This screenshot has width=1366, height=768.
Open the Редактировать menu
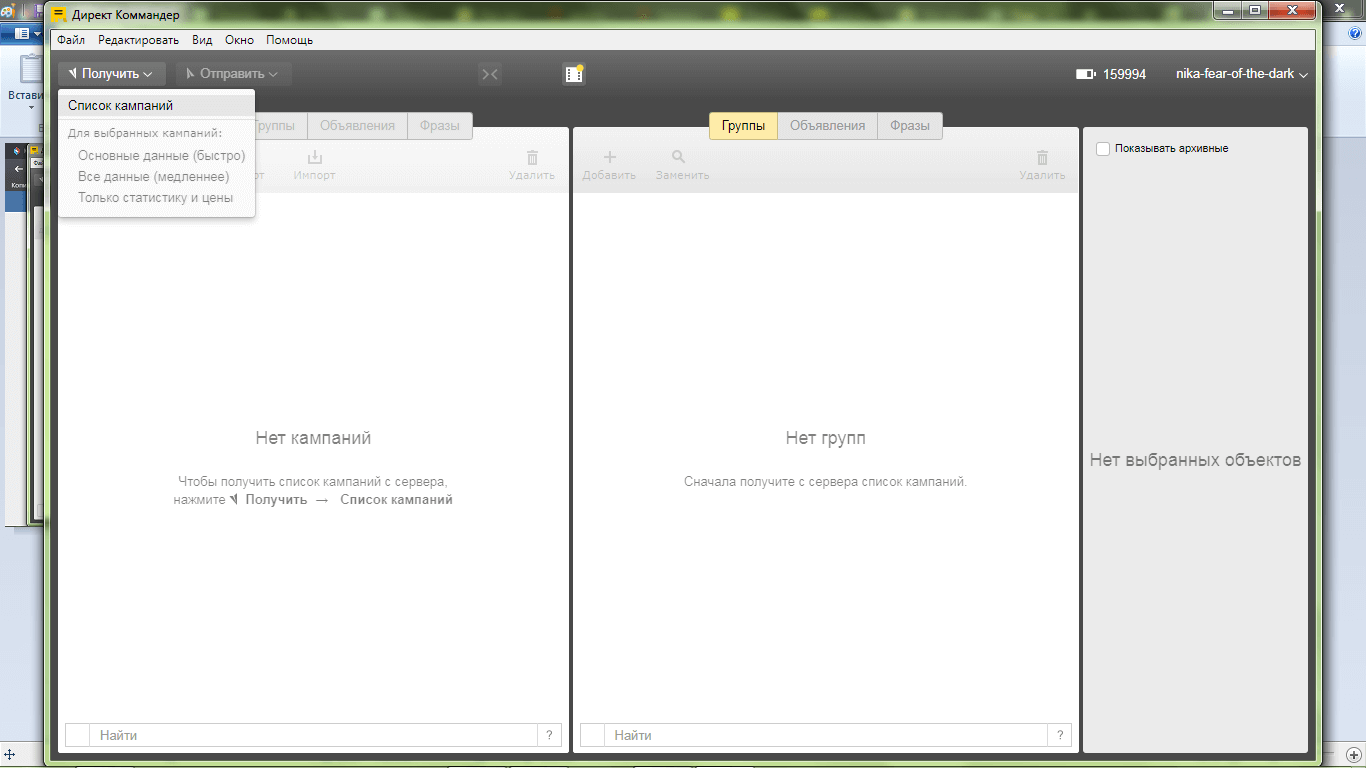pyautogui.click(x=138, y=40)
